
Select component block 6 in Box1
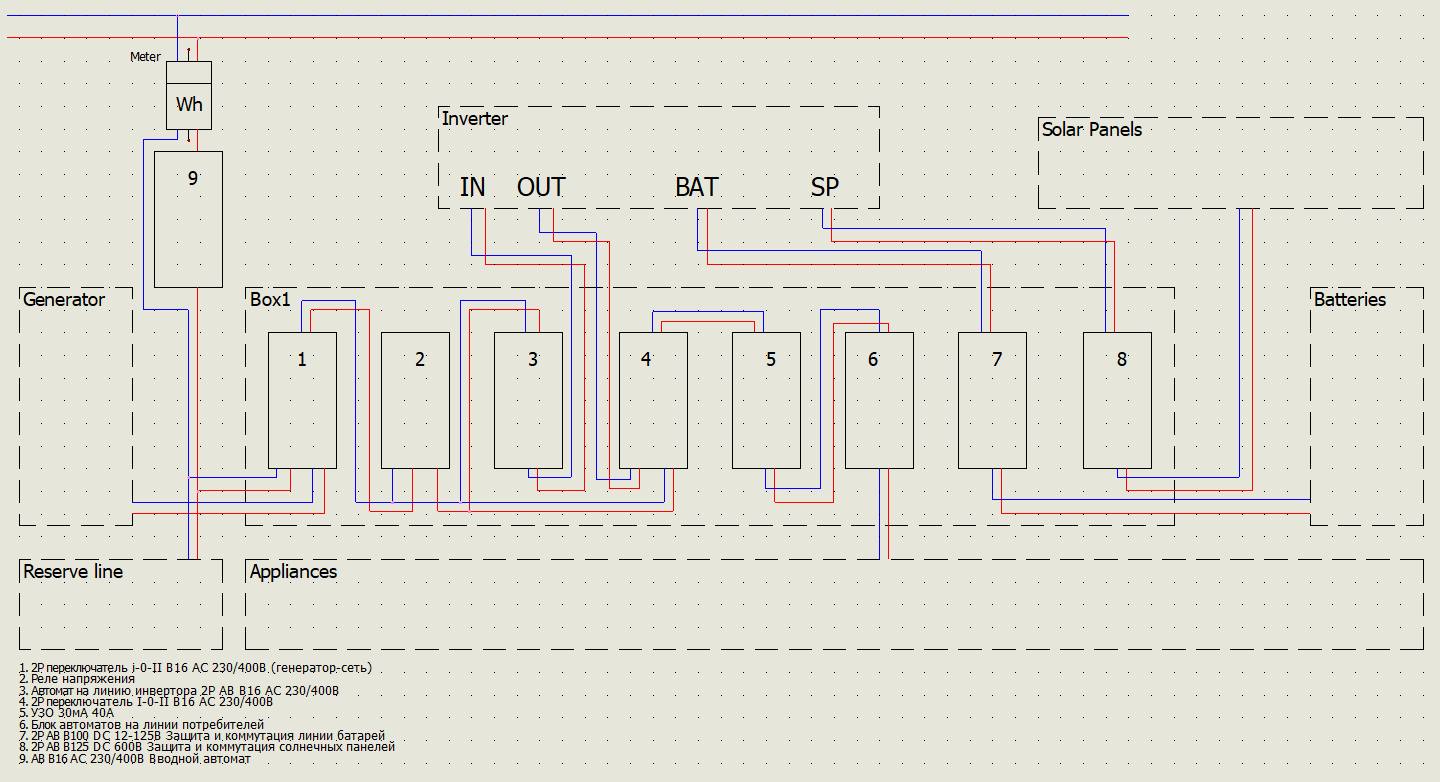click(x=879, y=400)
